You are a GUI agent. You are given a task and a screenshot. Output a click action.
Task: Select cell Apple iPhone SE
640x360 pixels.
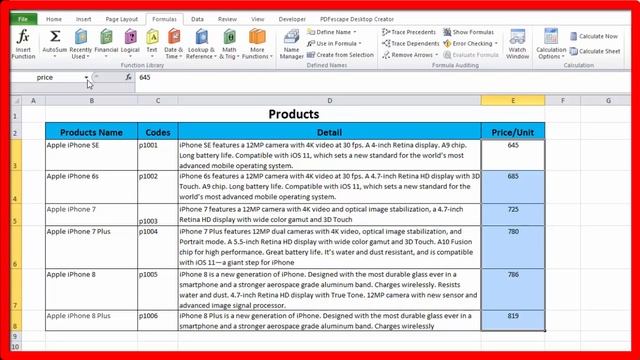click(x=91, y=155)
